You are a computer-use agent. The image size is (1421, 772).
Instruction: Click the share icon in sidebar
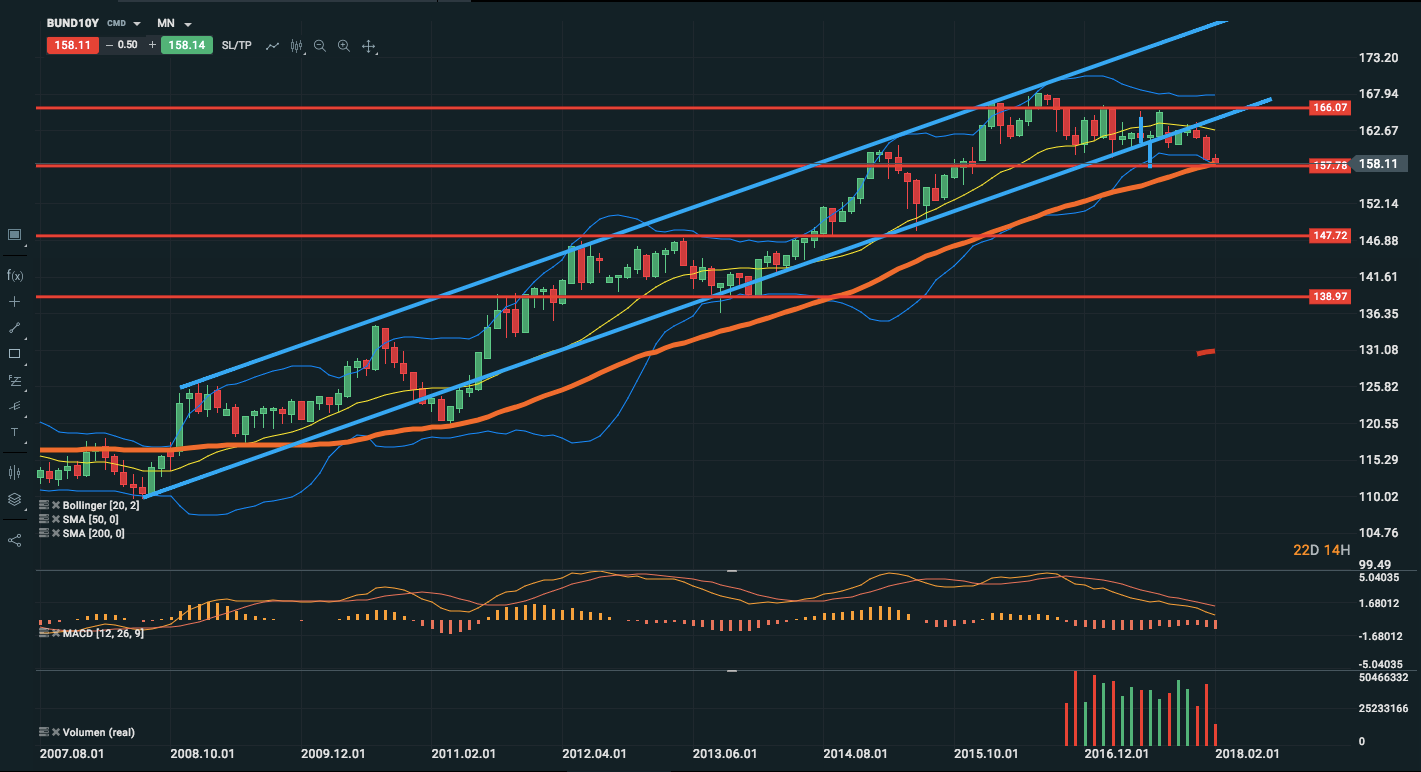click(14, 540)
